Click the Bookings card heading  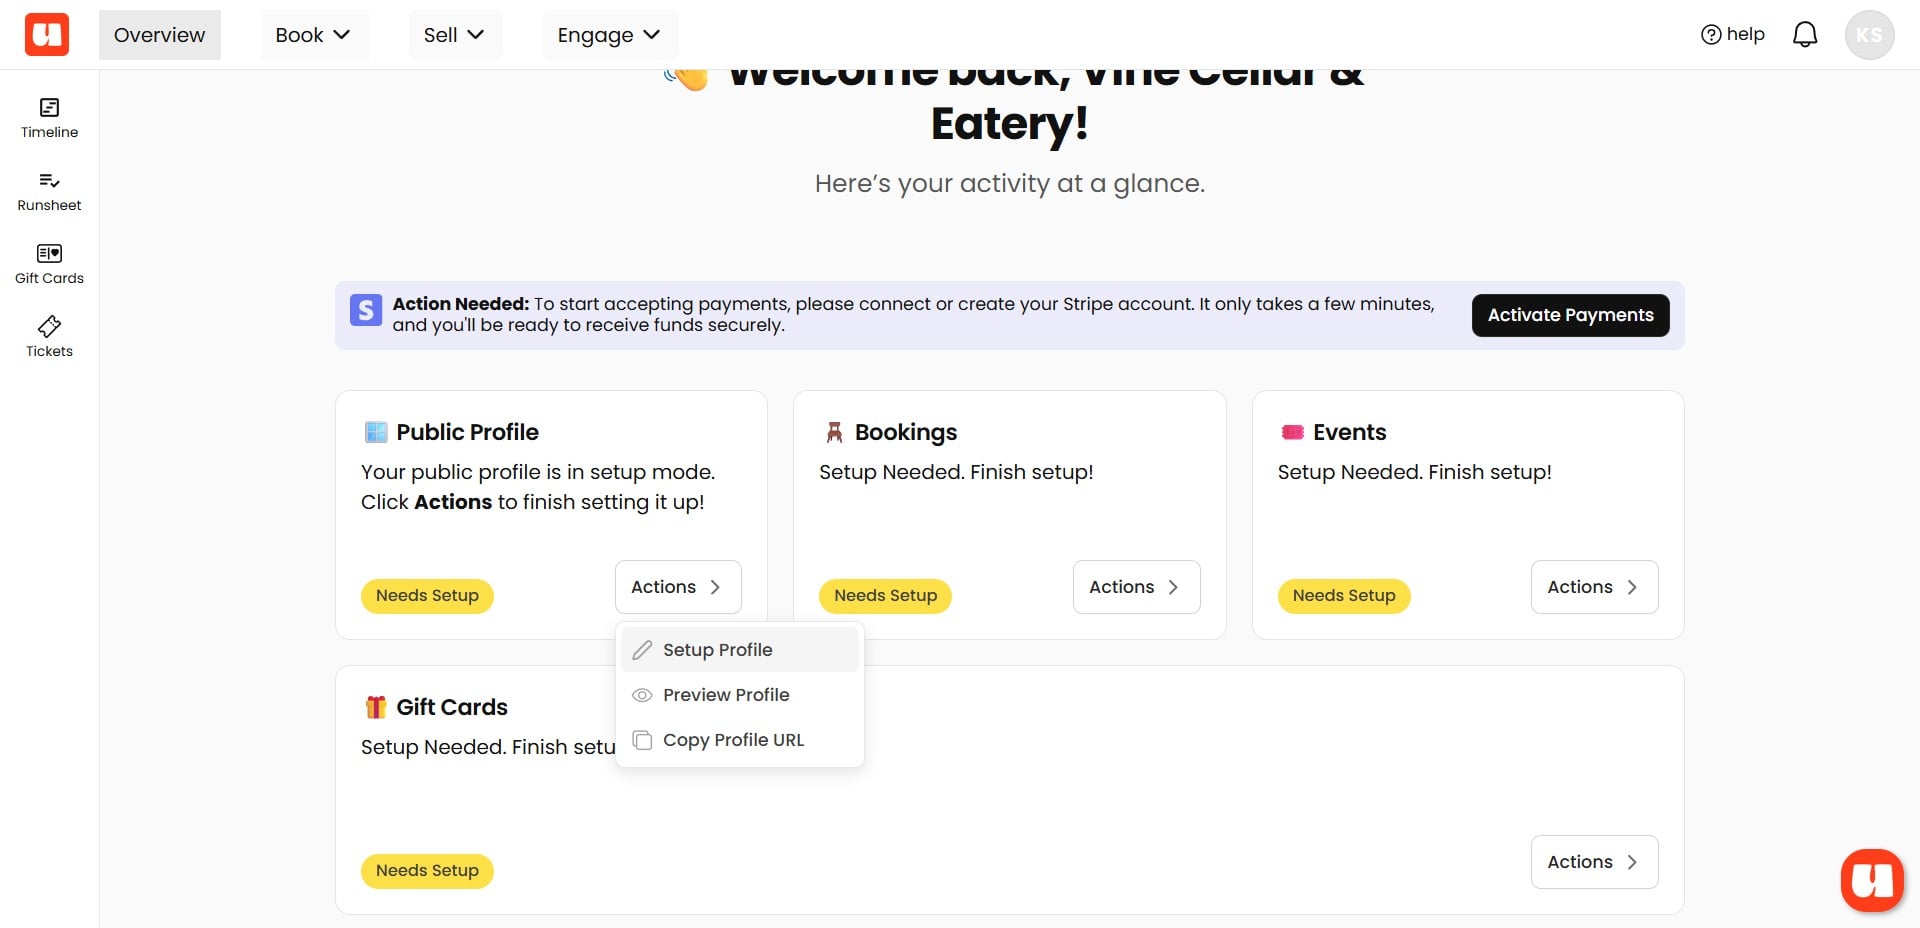click(906, 432)
